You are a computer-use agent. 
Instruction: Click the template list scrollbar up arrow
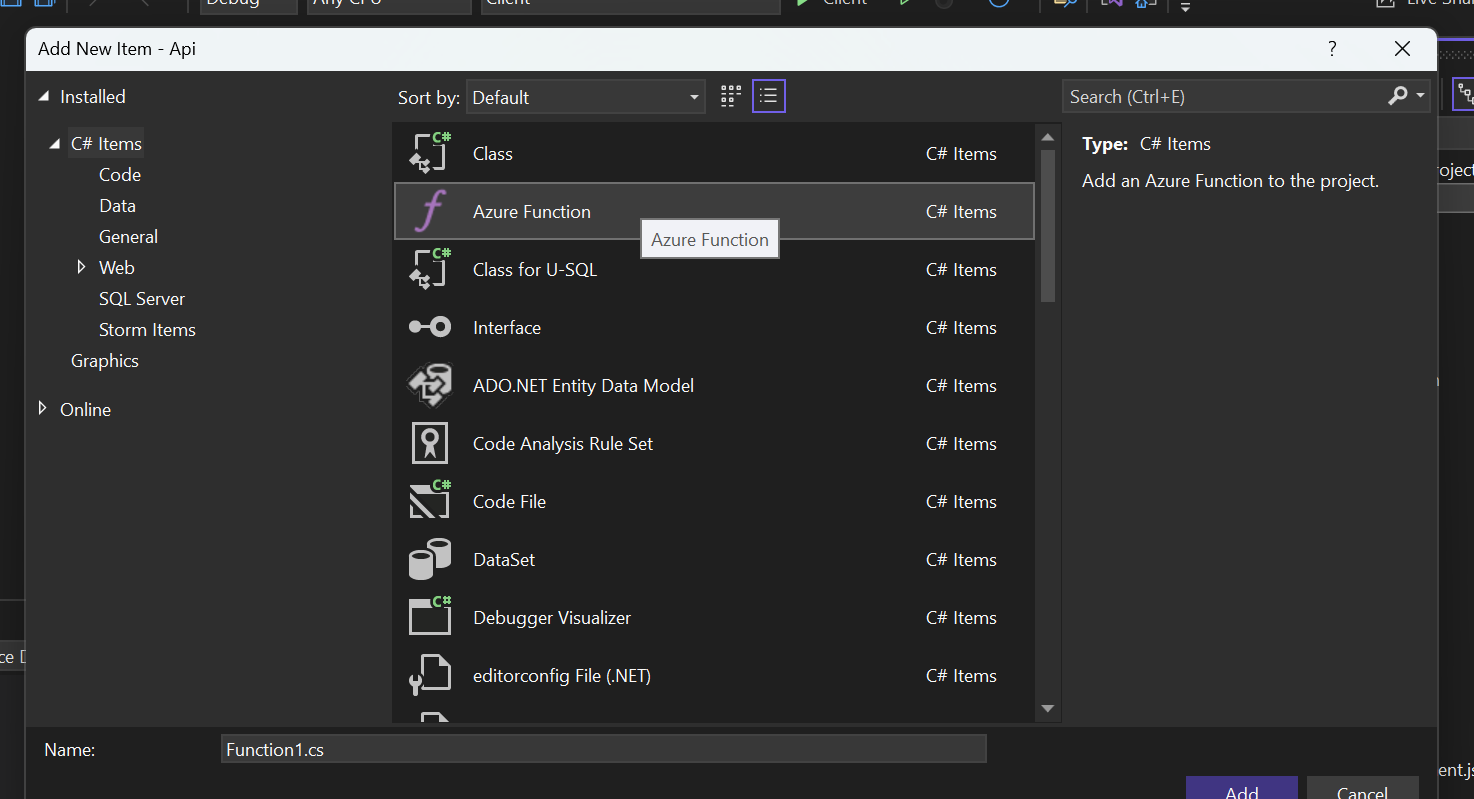click(1048, 138)
